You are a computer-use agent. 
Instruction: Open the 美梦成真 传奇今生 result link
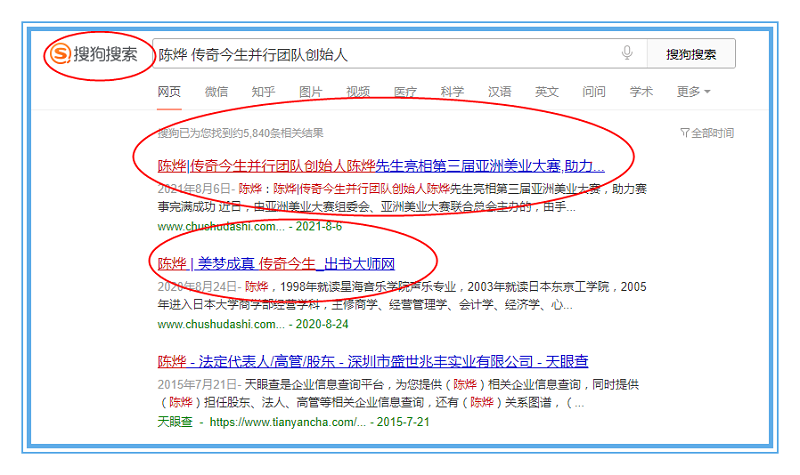(277, 264)
